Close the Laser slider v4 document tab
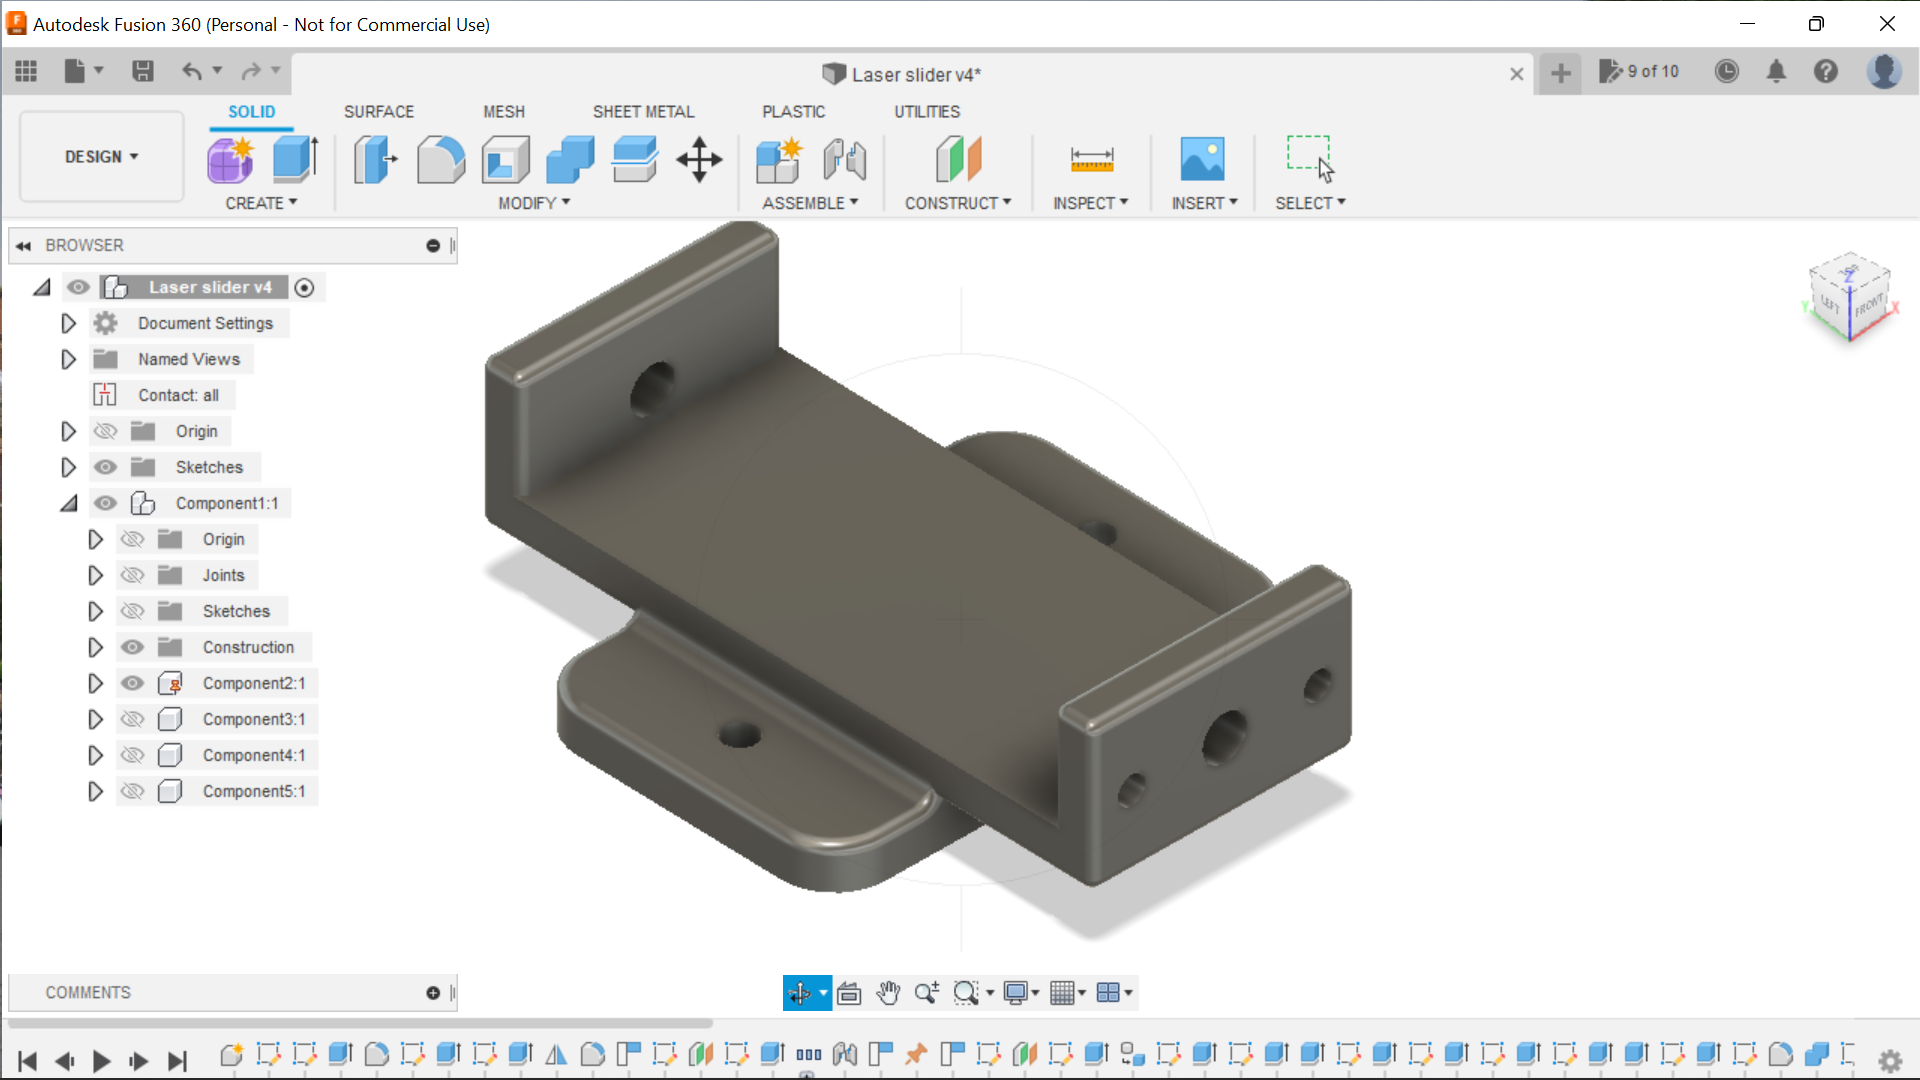The width and height of the screenshot is (1920, 1080). pos(1516,74)
